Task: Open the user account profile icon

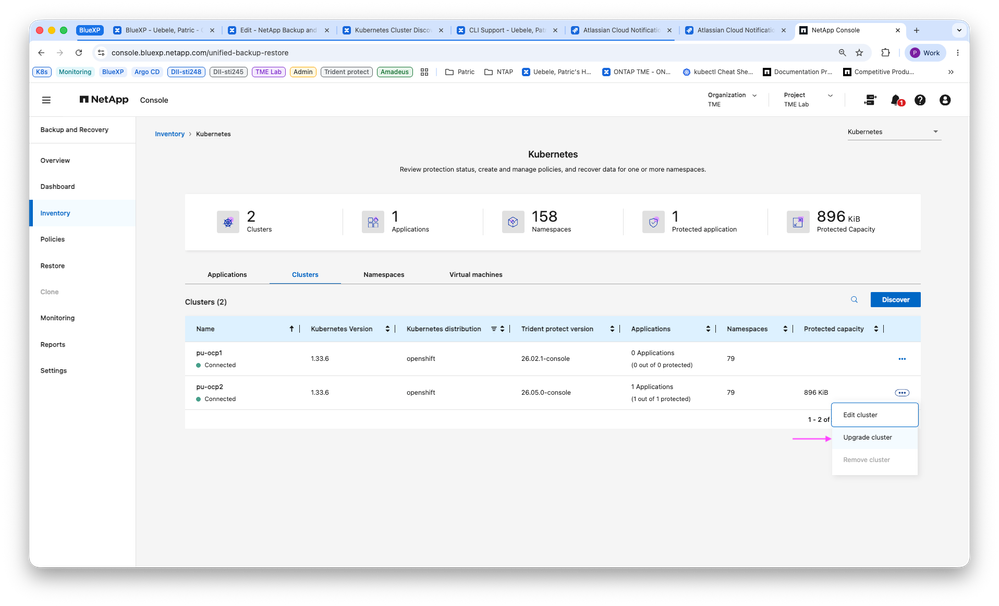Action: click(945, 100)
